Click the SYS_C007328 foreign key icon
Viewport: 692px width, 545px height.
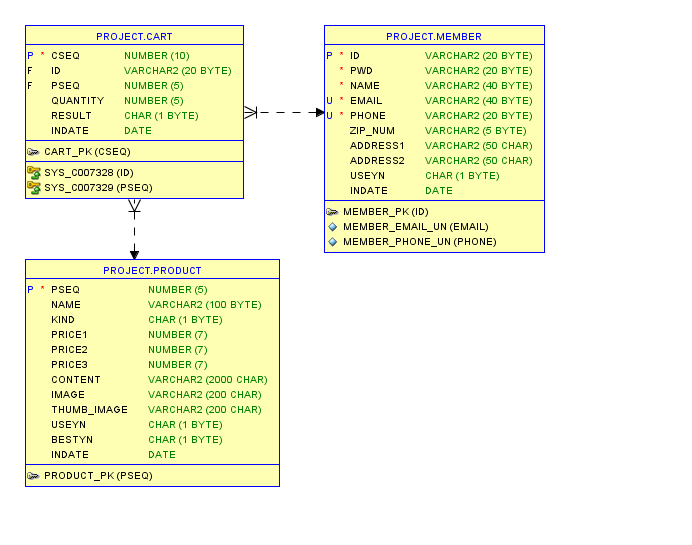[x=34, y=172]
